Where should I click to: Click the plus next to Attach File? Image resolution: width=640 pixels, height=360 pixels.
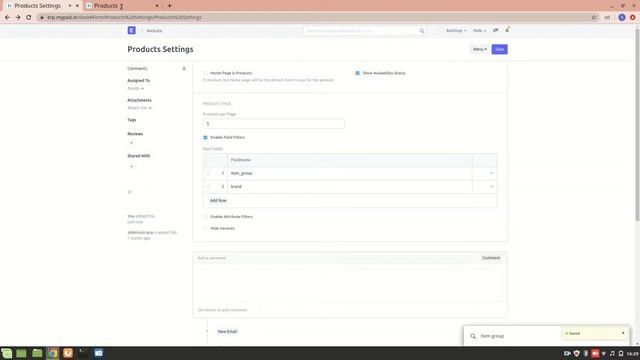tap(150, 108)
